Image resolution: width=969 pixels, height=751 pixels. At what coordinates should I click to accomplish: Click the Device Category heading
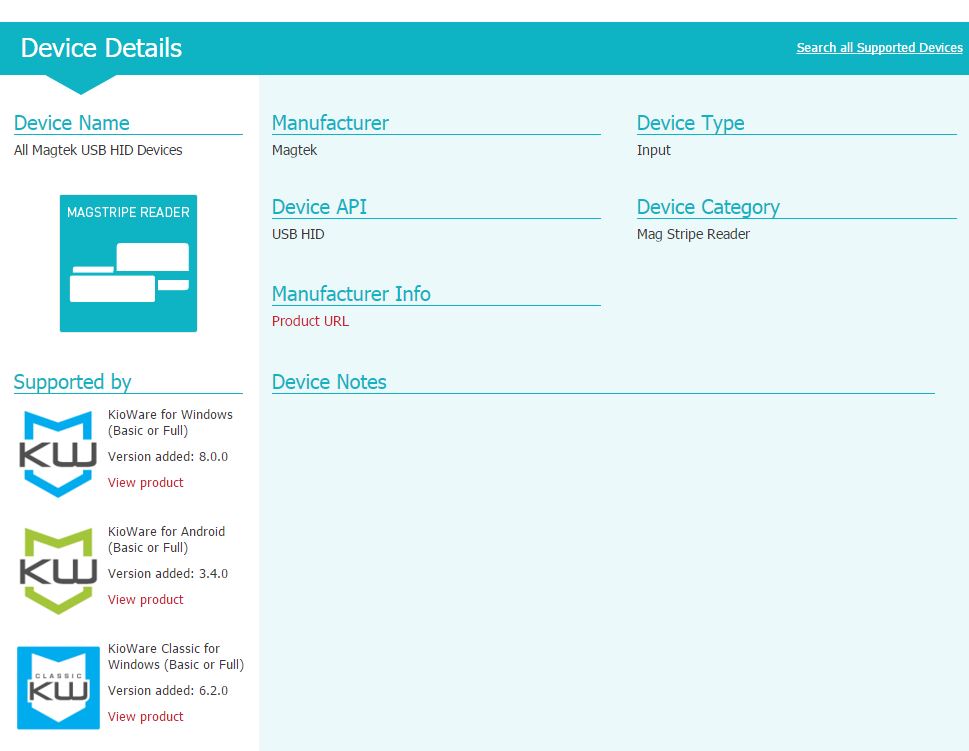tap(708, 207)
